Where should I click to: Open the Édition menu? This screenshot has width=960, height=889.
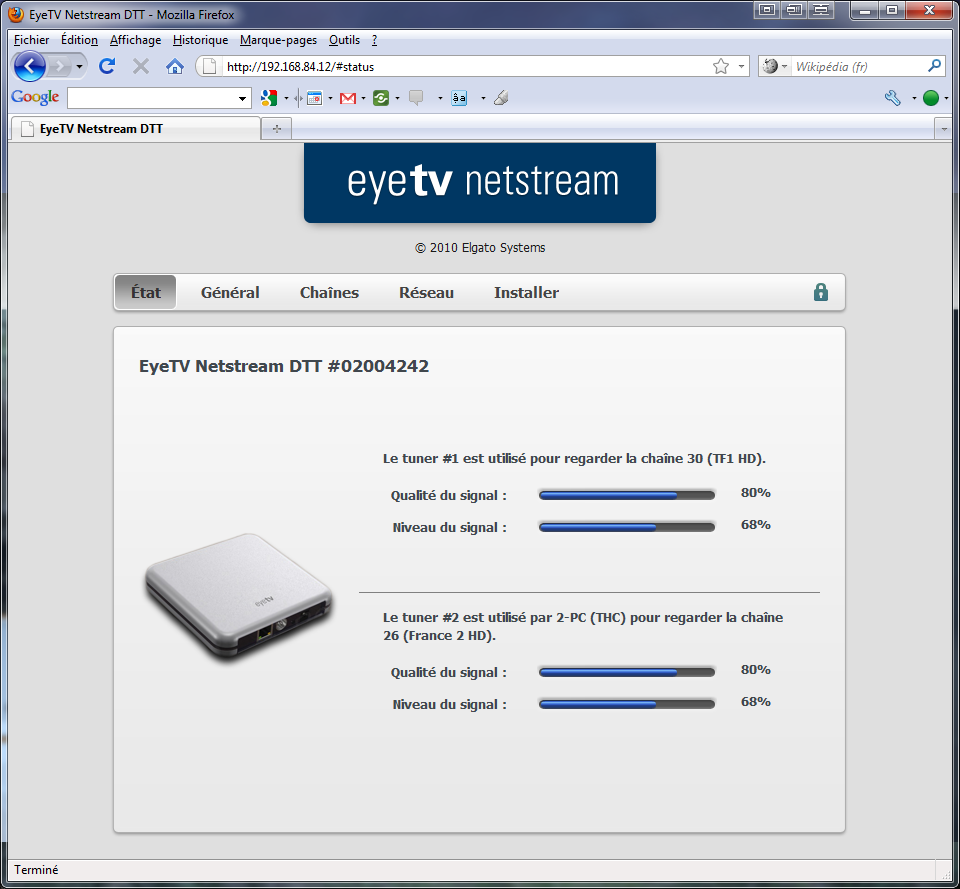(79, 40)
